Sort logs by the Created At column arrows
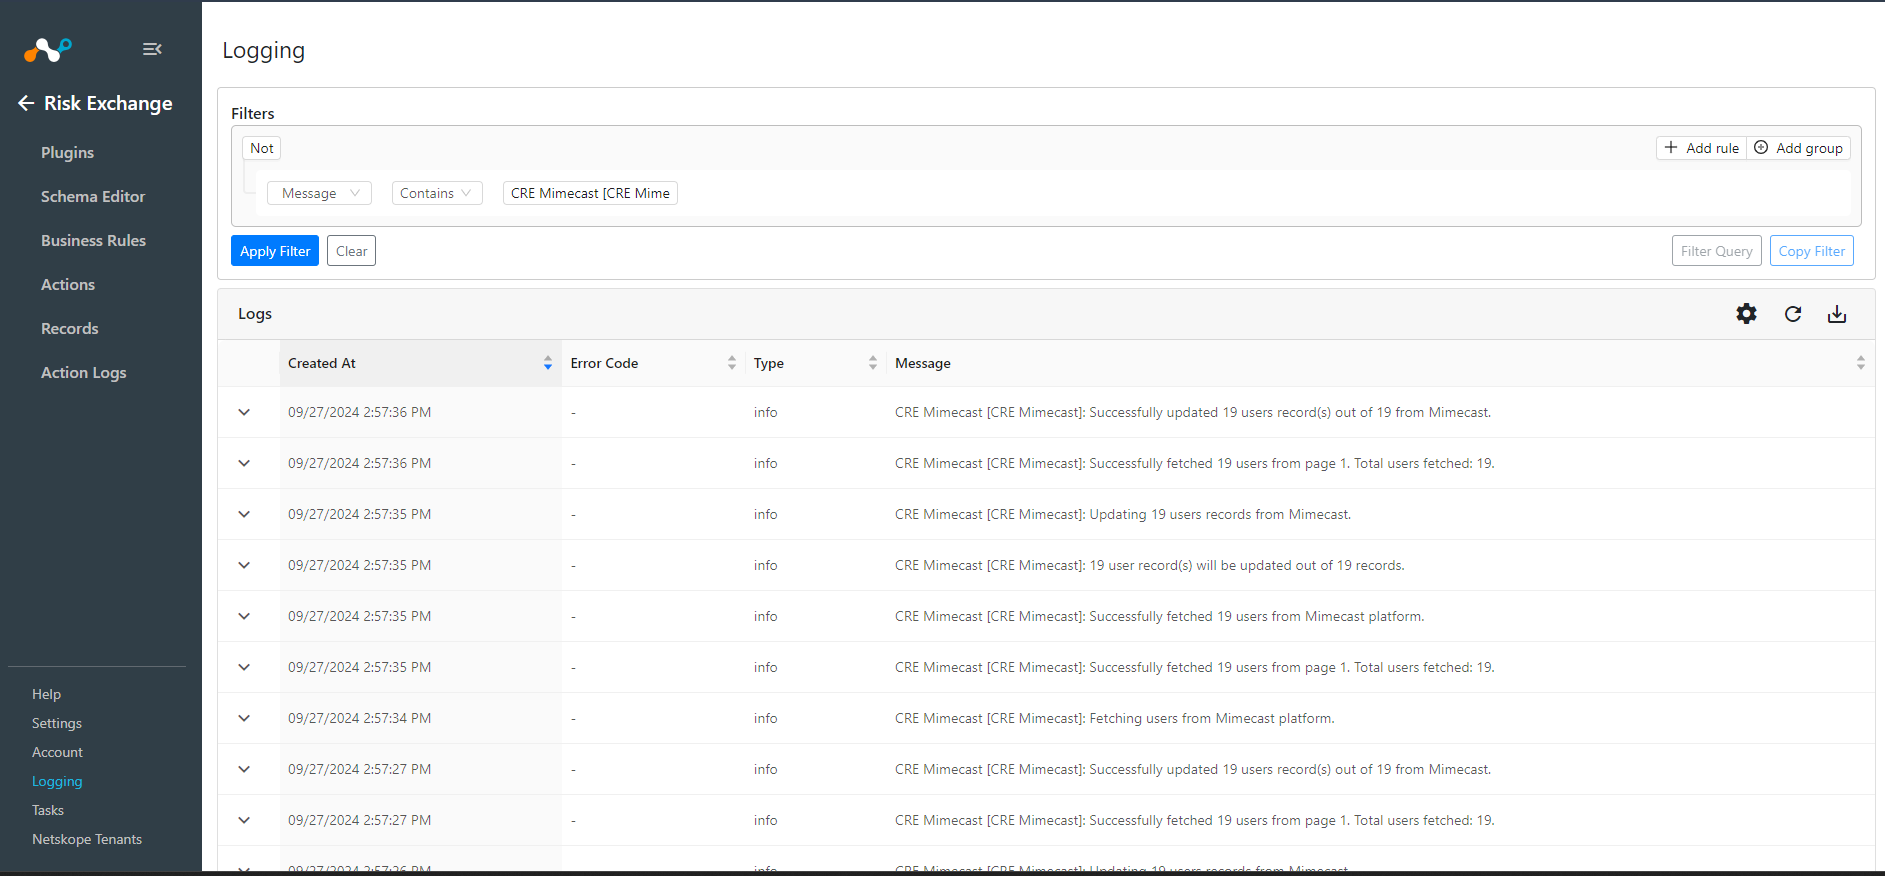 point(548,363)
